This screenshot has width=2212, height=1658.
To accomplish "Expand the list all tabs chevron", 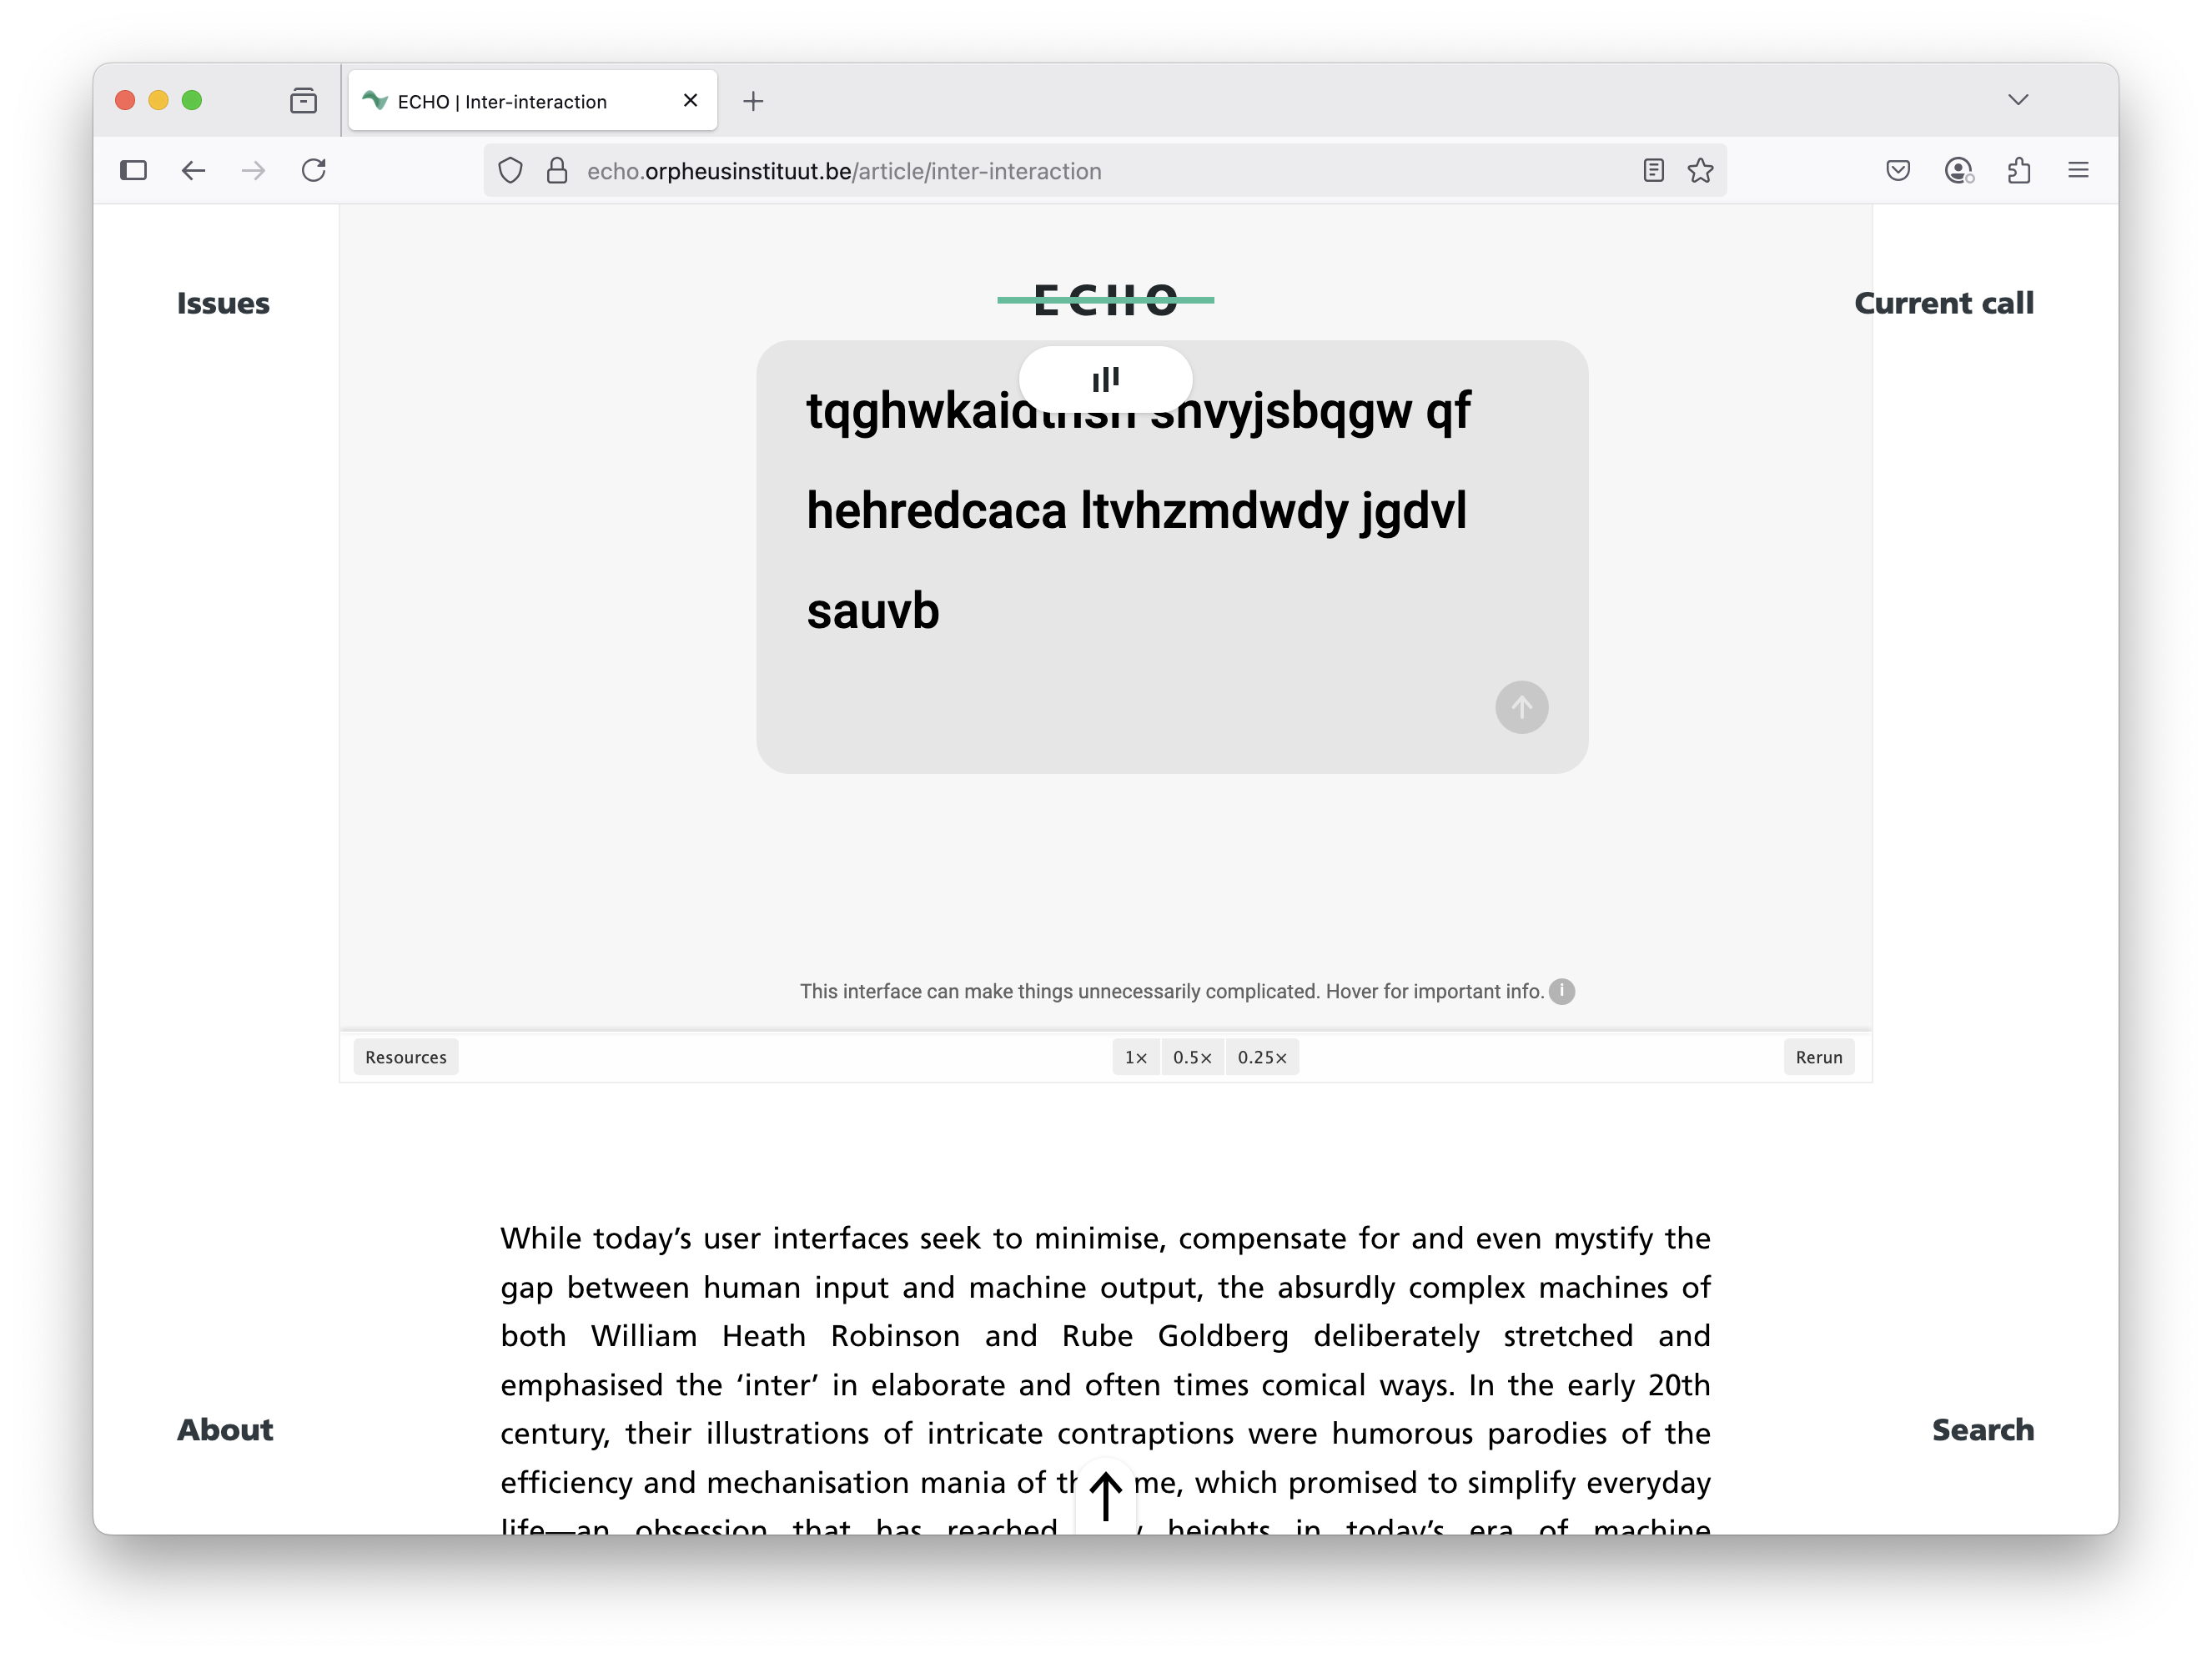I will tap(2017, 100).
